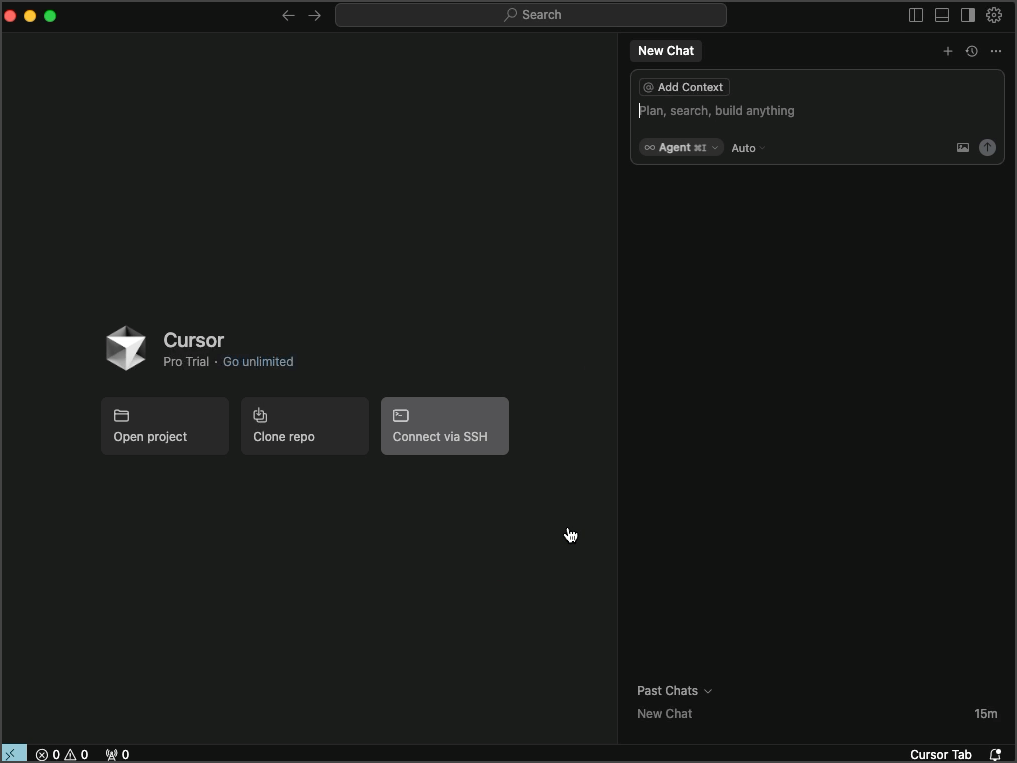Open the remote window status bar icon
Screen dimensions: 1017x763
(14, 754)
